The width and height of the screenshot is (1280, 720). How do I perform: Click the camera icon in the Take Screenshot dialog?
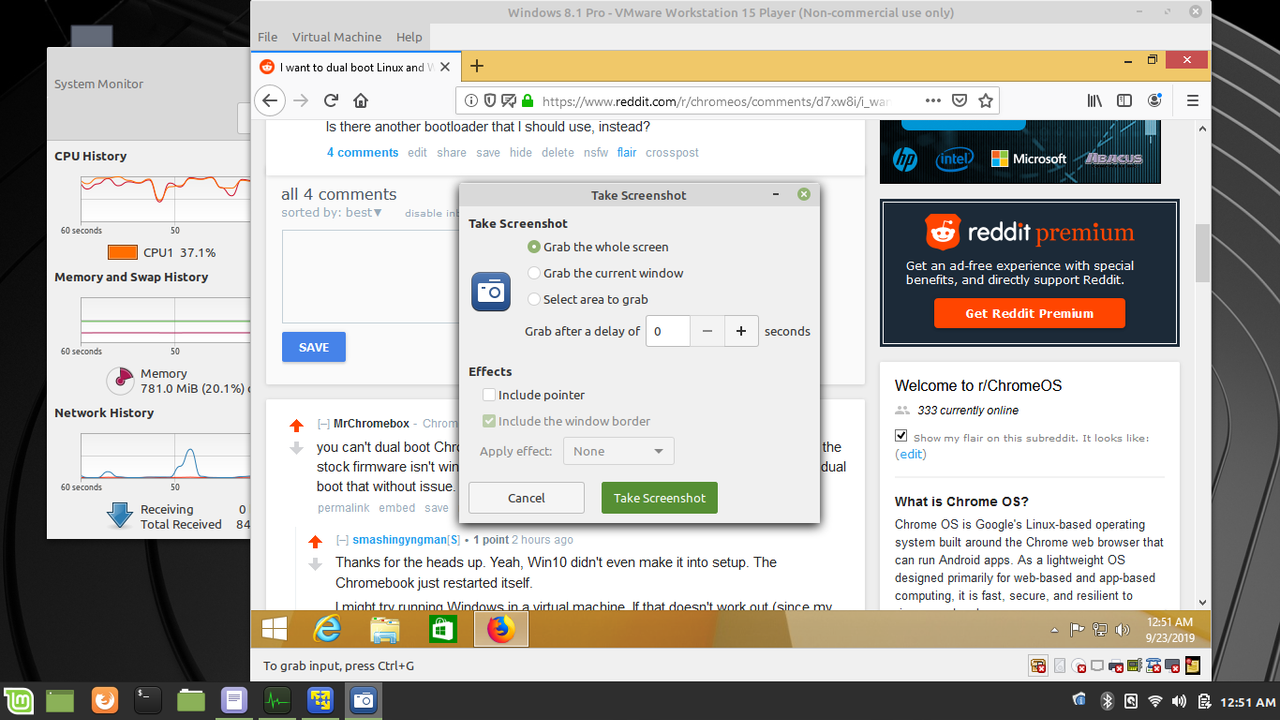point(490,293)
